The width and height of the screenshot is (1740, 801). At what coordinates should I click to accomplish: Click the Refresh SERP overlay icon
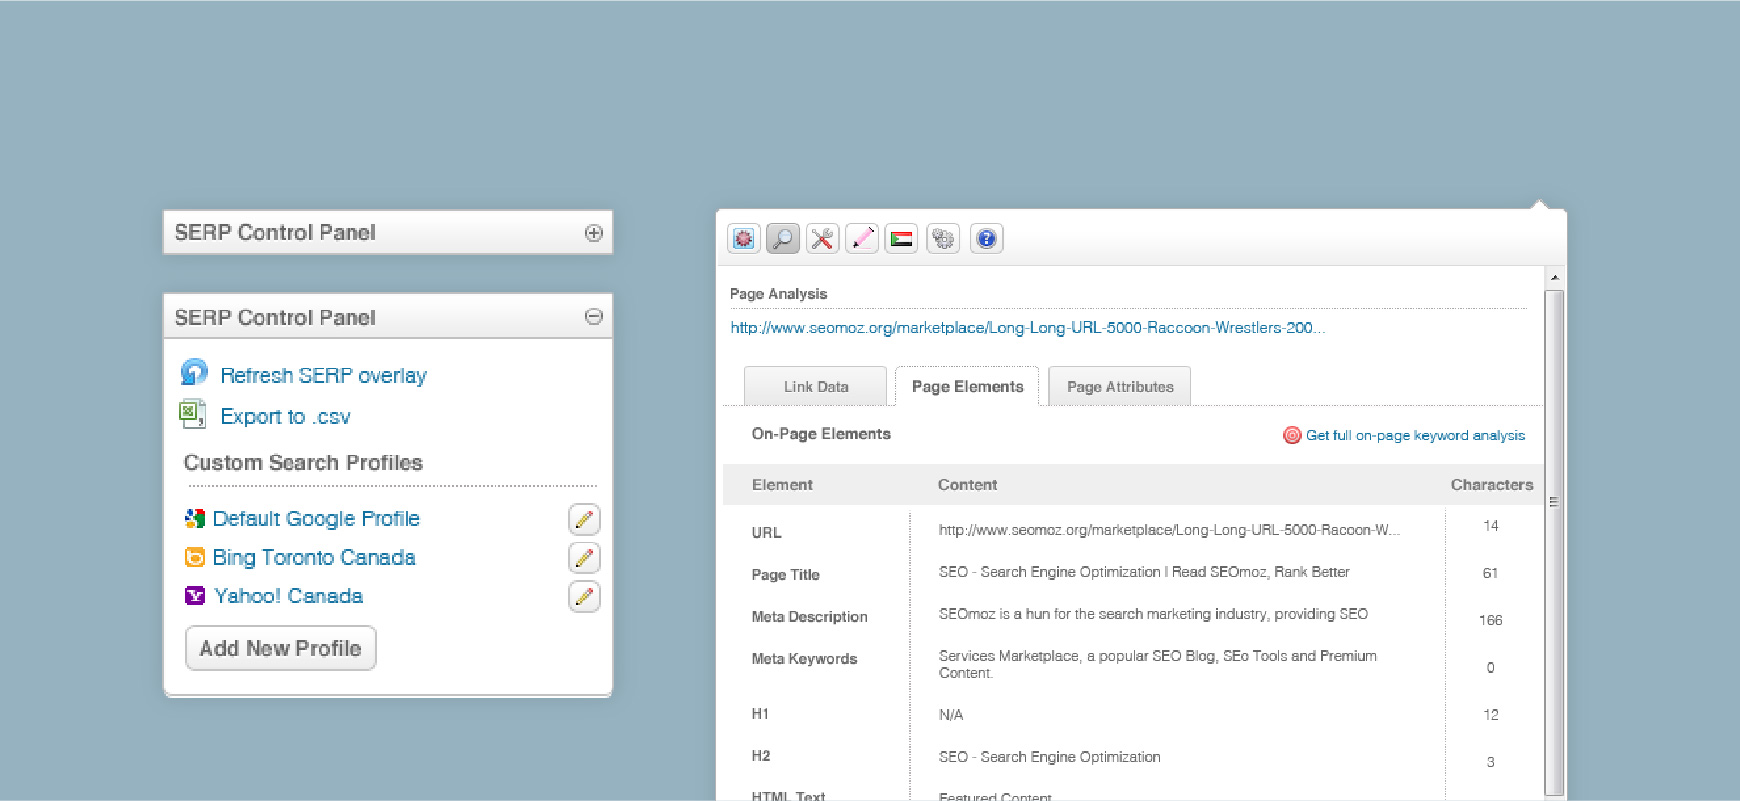[194, 373]
